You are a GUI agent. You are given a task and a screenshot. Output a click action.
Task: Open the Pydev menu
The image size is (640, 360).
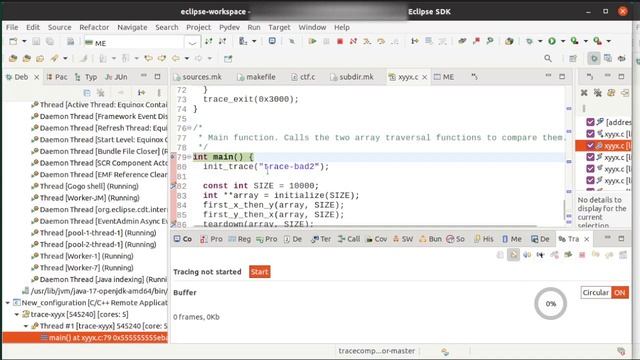coord(229,27)
